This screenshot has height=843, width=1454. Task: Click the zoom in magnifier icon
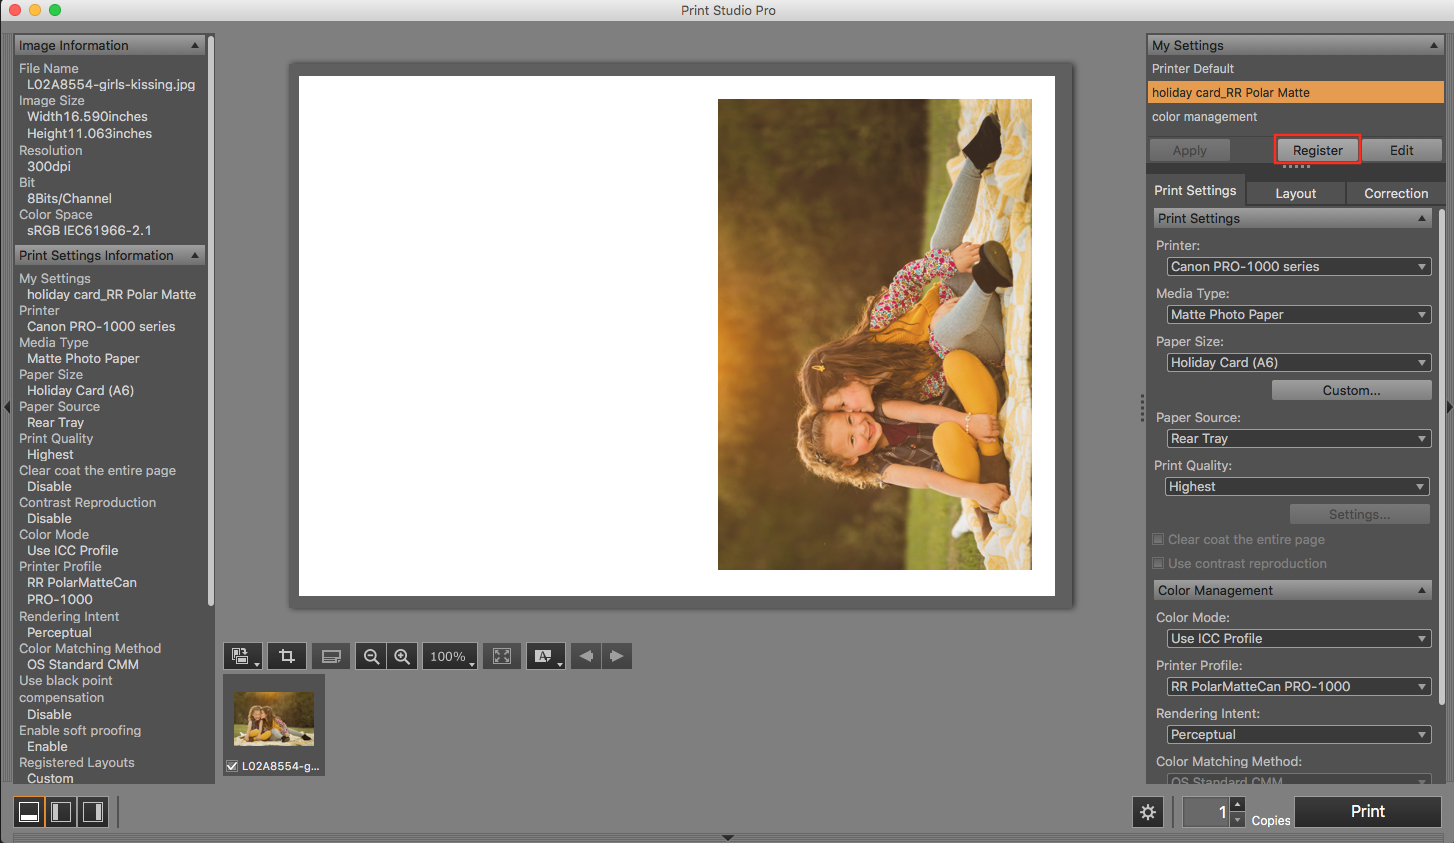pyautogui.click(x=402, y=656)
